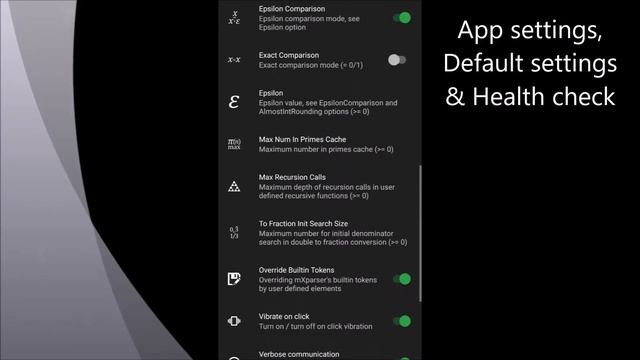Click the 'Maximum depth of recursion calls' description
Image resolution: width=640 pixels, height=360 pixels.
coord(327,191)
